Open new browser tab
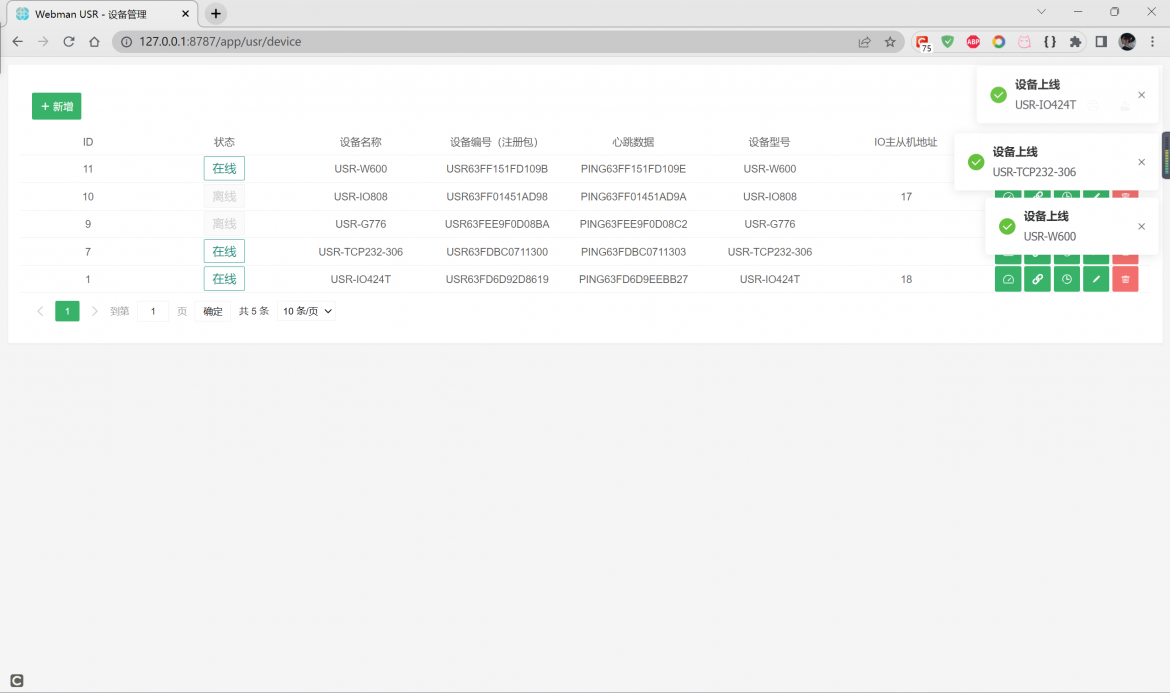This screenshot has height=693, width=1170. pos(216,13)
